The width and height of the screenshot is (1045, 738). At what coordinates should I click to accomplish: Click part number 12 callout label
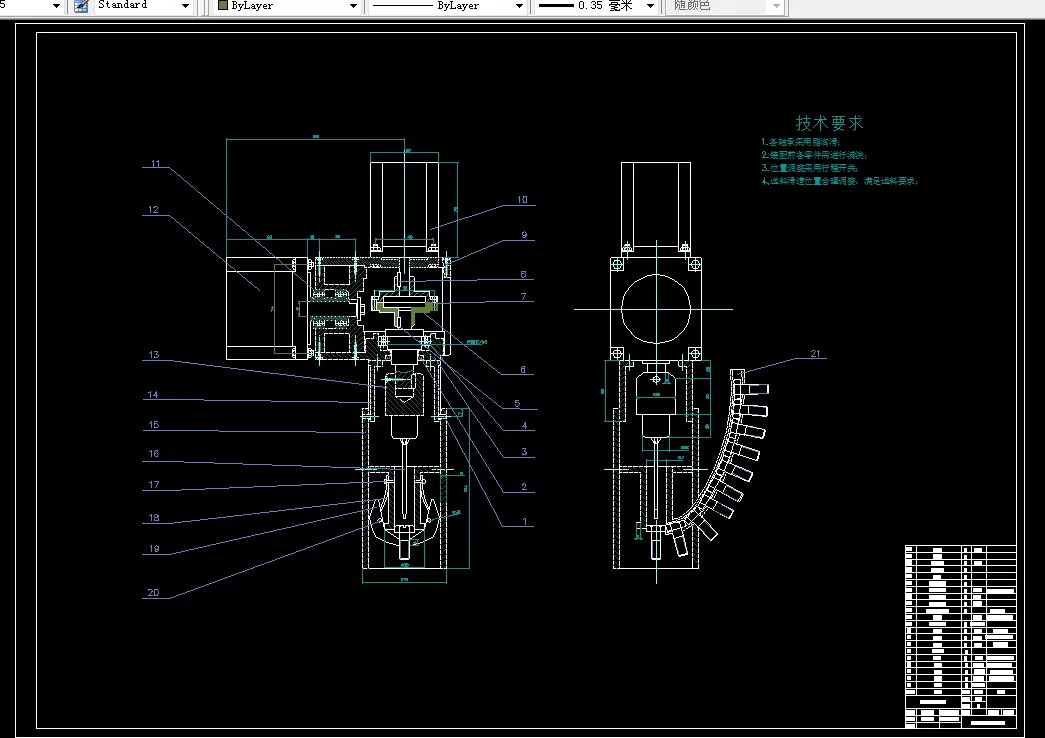point(153,210)
